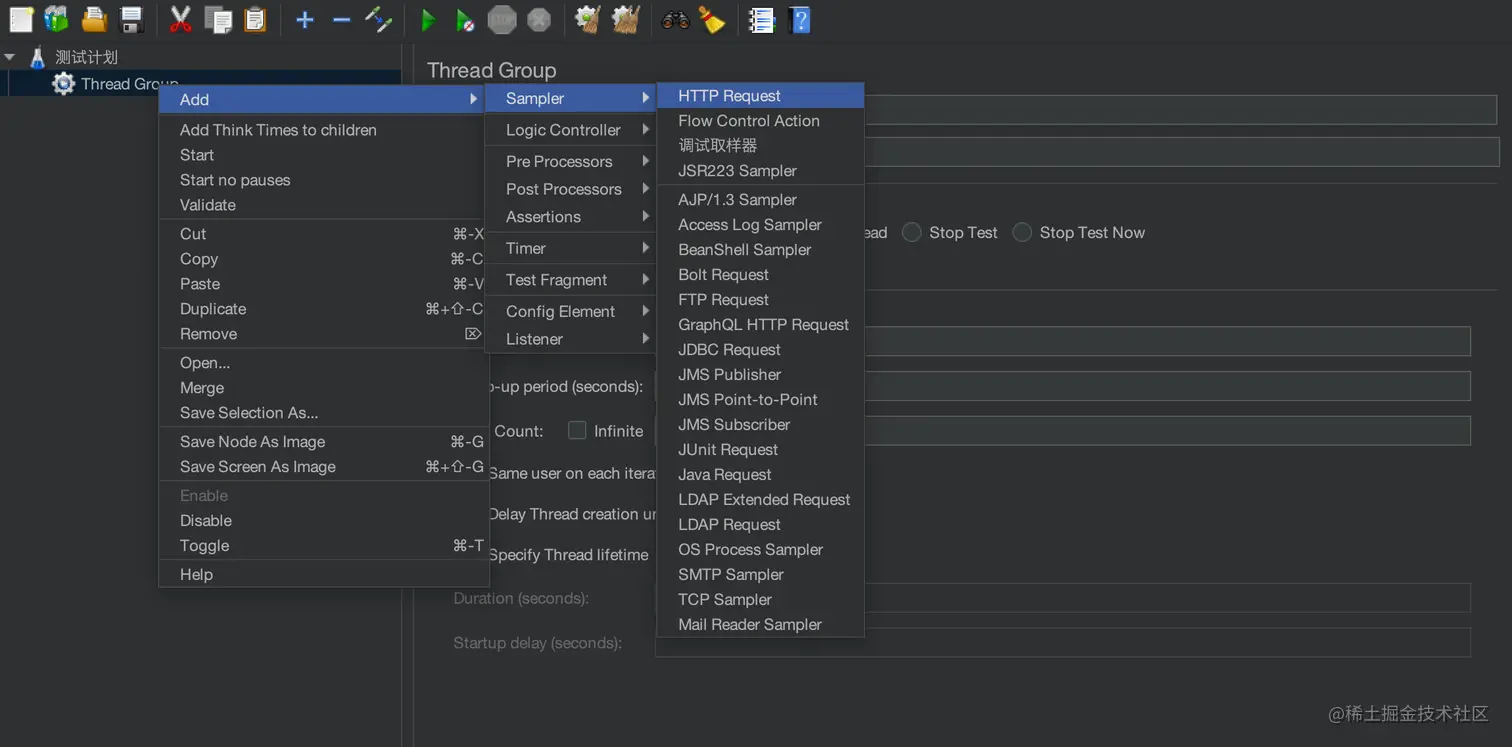
Task: Click Validate in the context menu
Action: pyautogui.click(x=322, y=205)
